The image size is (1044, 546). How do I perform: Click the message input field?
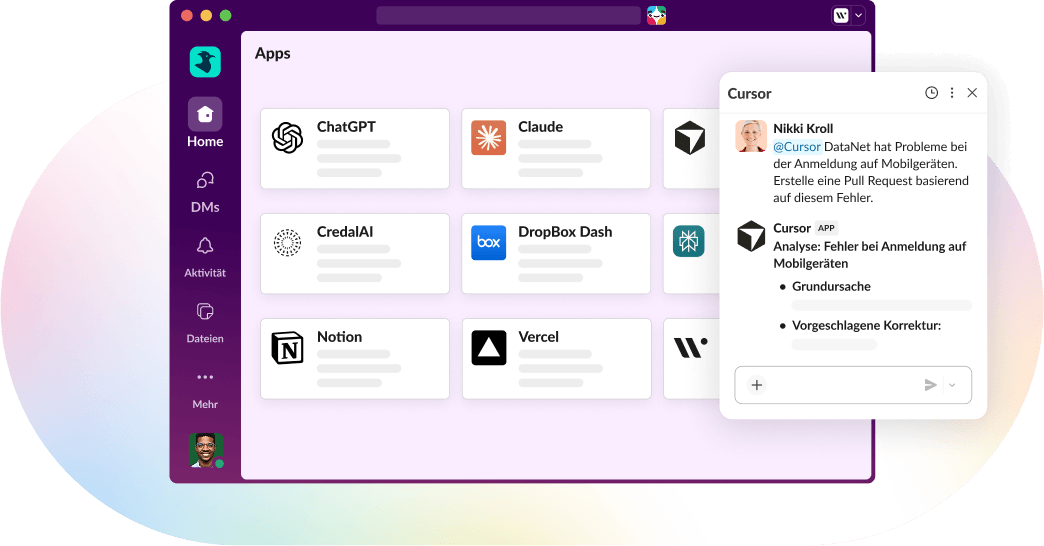coord(853,385)
